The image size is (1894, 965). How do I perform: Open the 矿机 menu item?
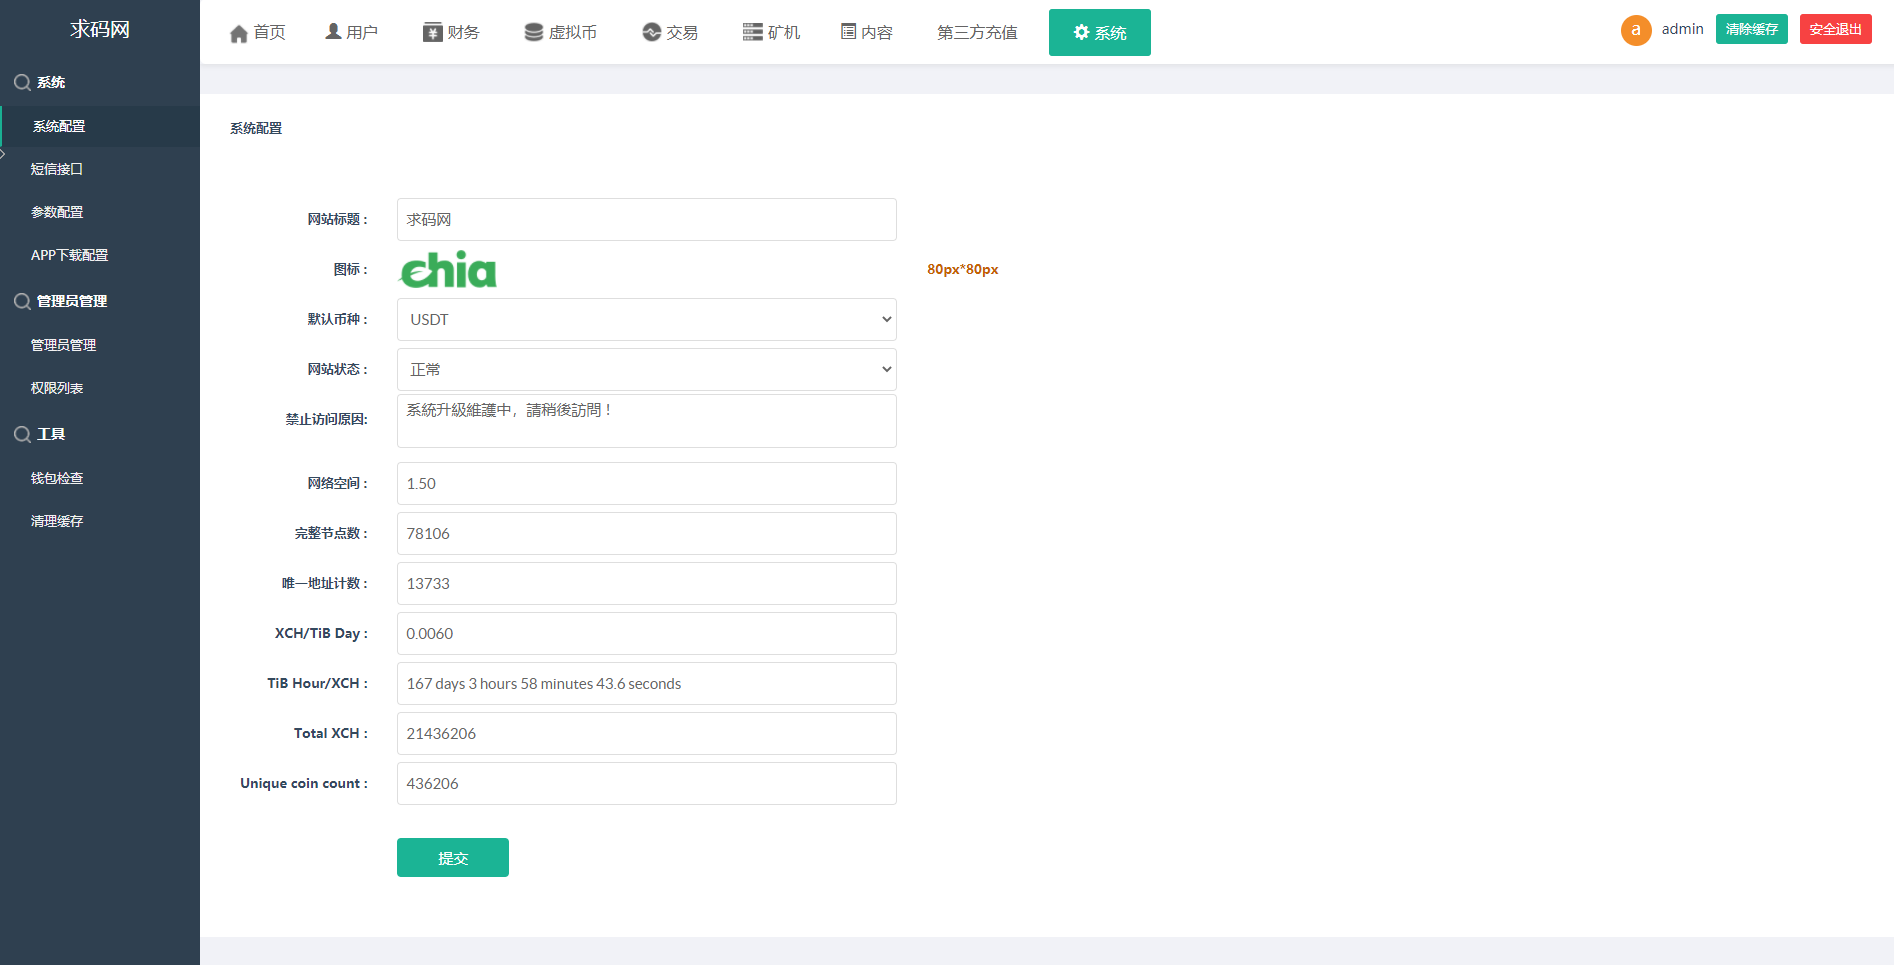click(x=772, y=32)
